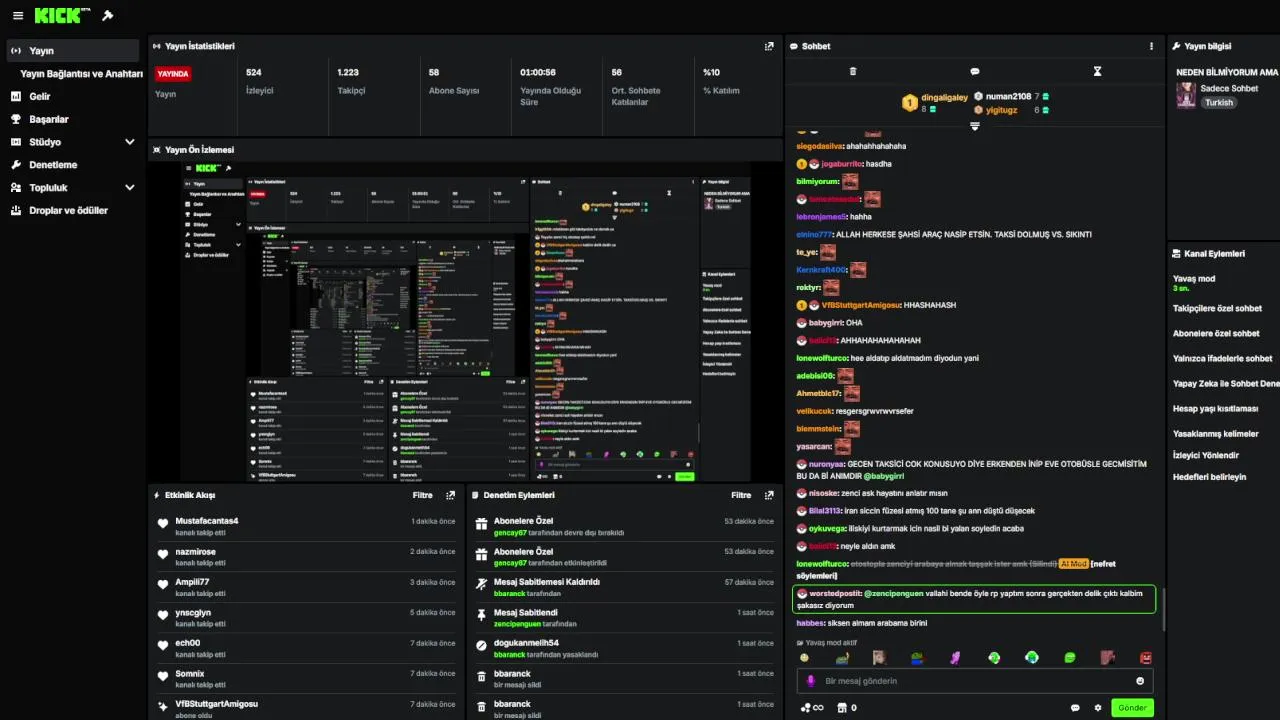Send message with Gönder button
This screenshot has width=1280, height=720.
(1132, 708)
